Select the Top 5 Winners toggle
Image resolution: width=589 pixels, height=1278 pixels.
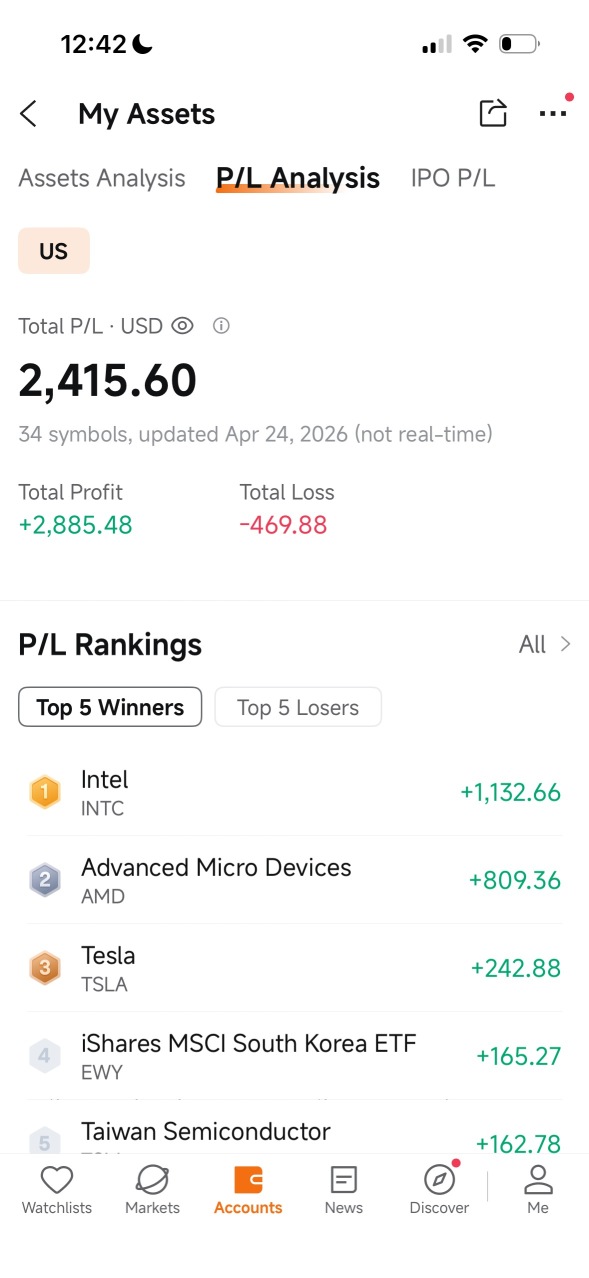[x=110, y=707]
